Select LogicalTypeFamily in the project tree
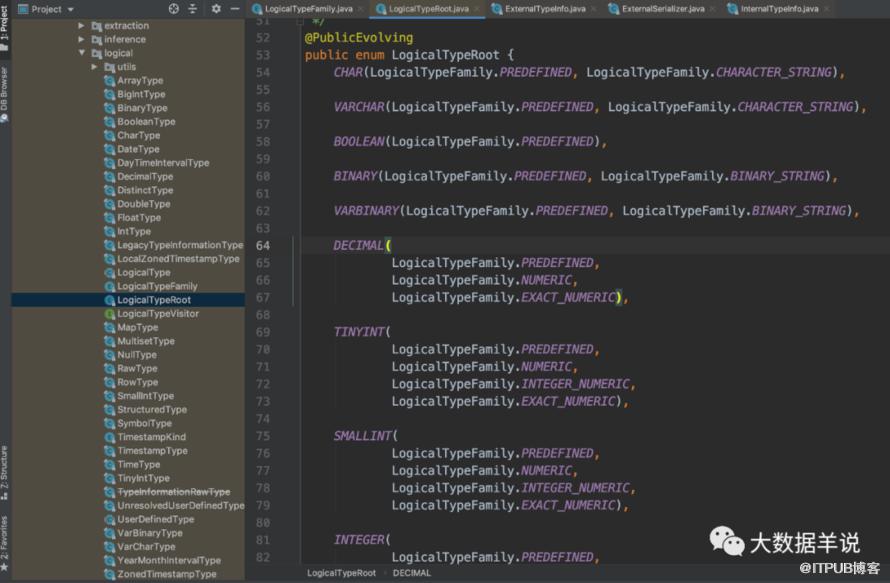This screenshot has width=890, height=583. pyautogui.click(x=157, y=286)
